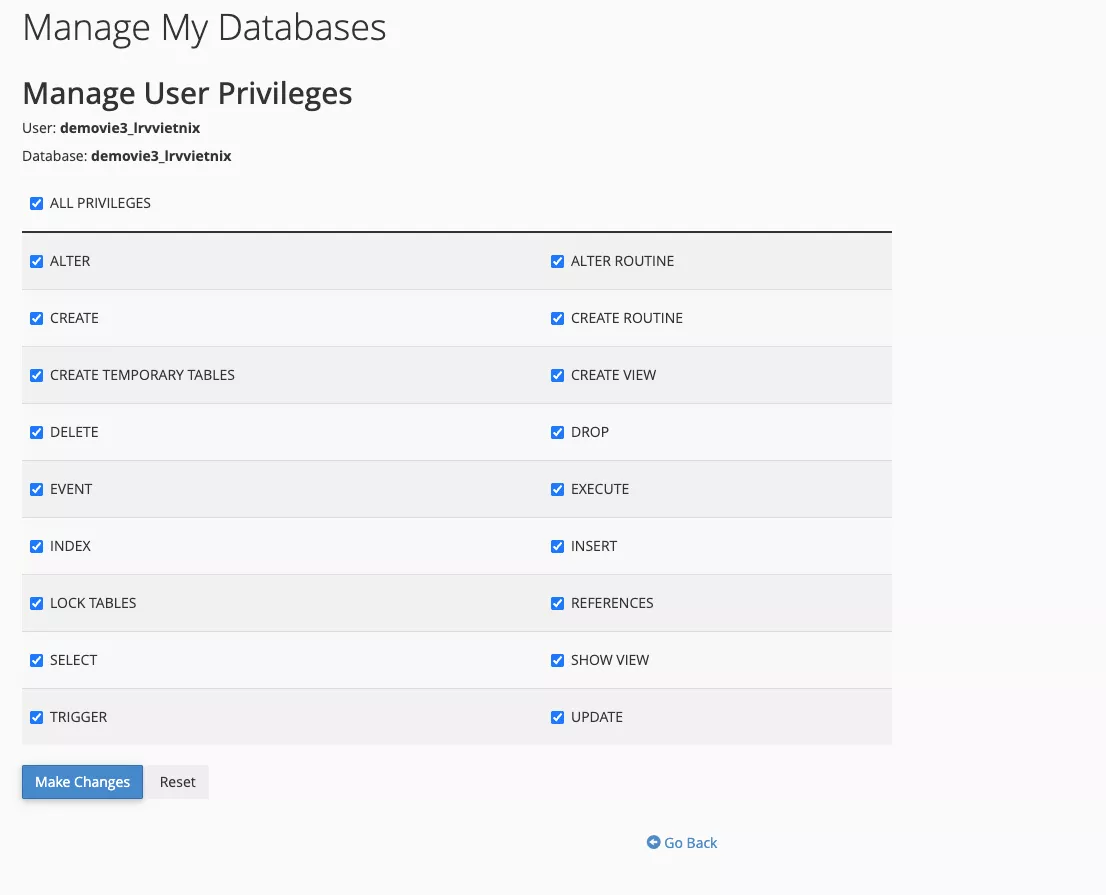Follow the Go Back link
The image size is (1106, 895).
coord(691,843)
